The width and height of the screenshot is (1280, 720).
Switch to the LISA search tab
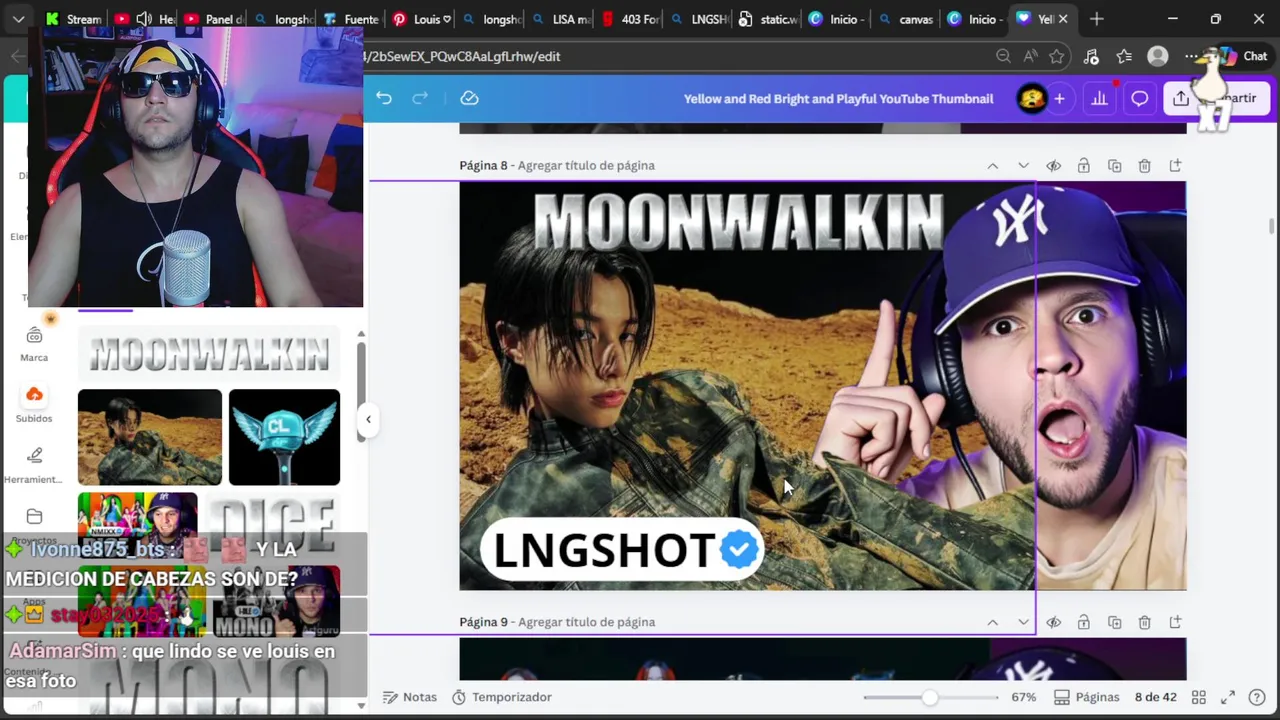[x=563, y=19]
